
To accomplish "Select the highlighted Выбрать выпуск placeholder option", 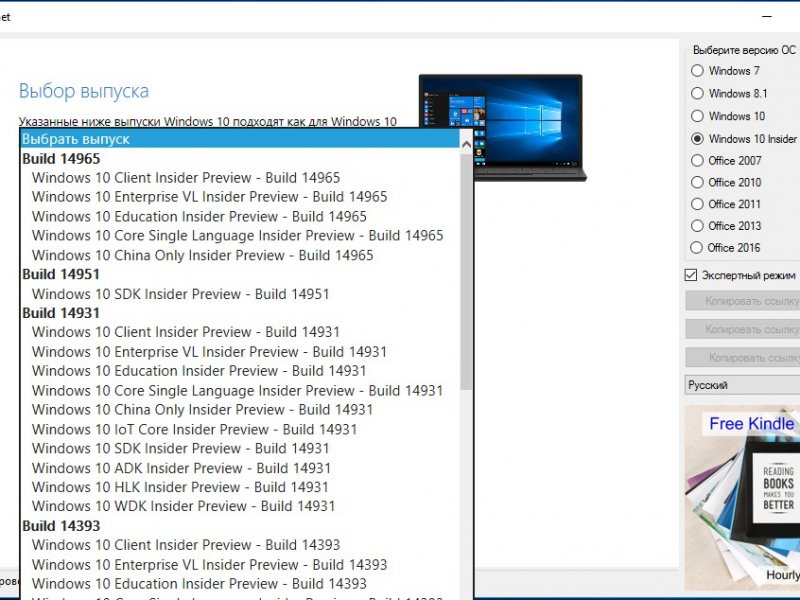I will pos(240,139).
